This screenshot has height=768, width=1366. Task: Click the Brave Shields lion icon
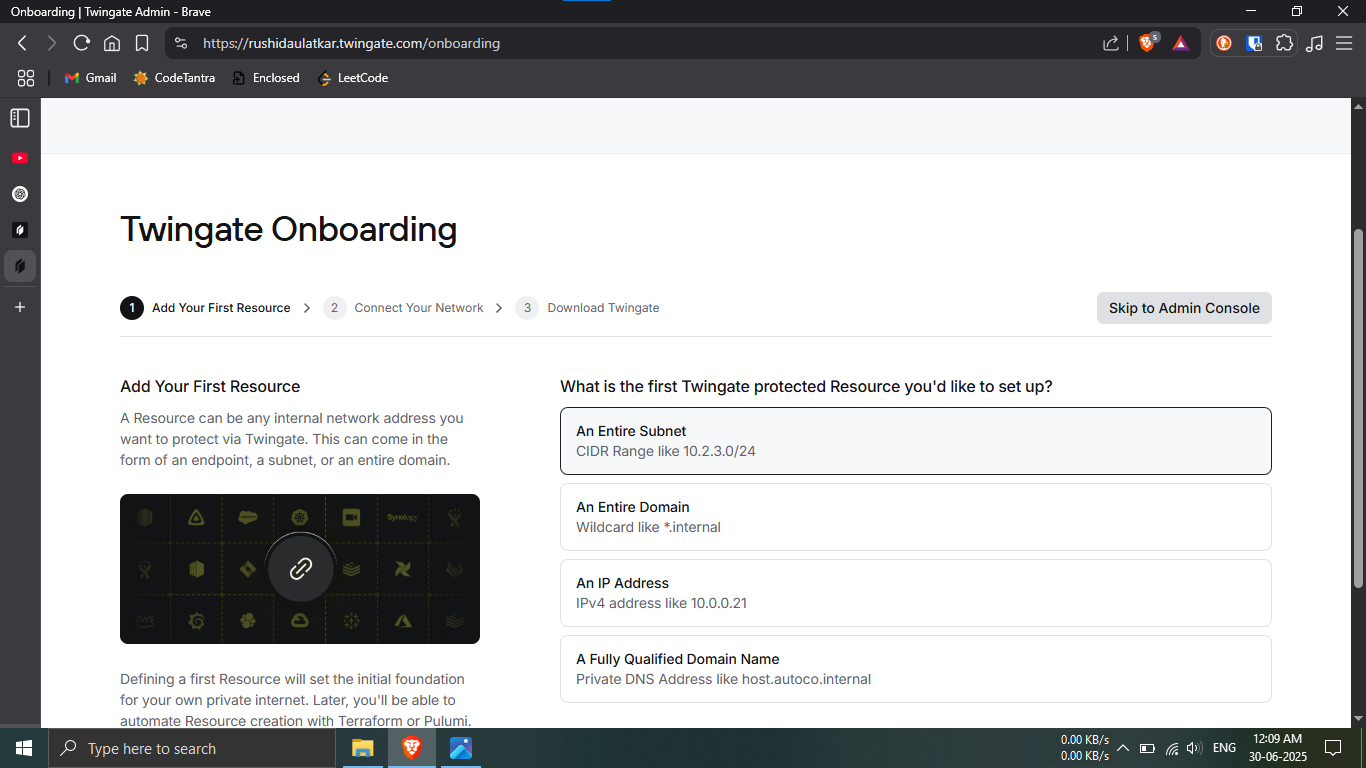(1147, 43)
